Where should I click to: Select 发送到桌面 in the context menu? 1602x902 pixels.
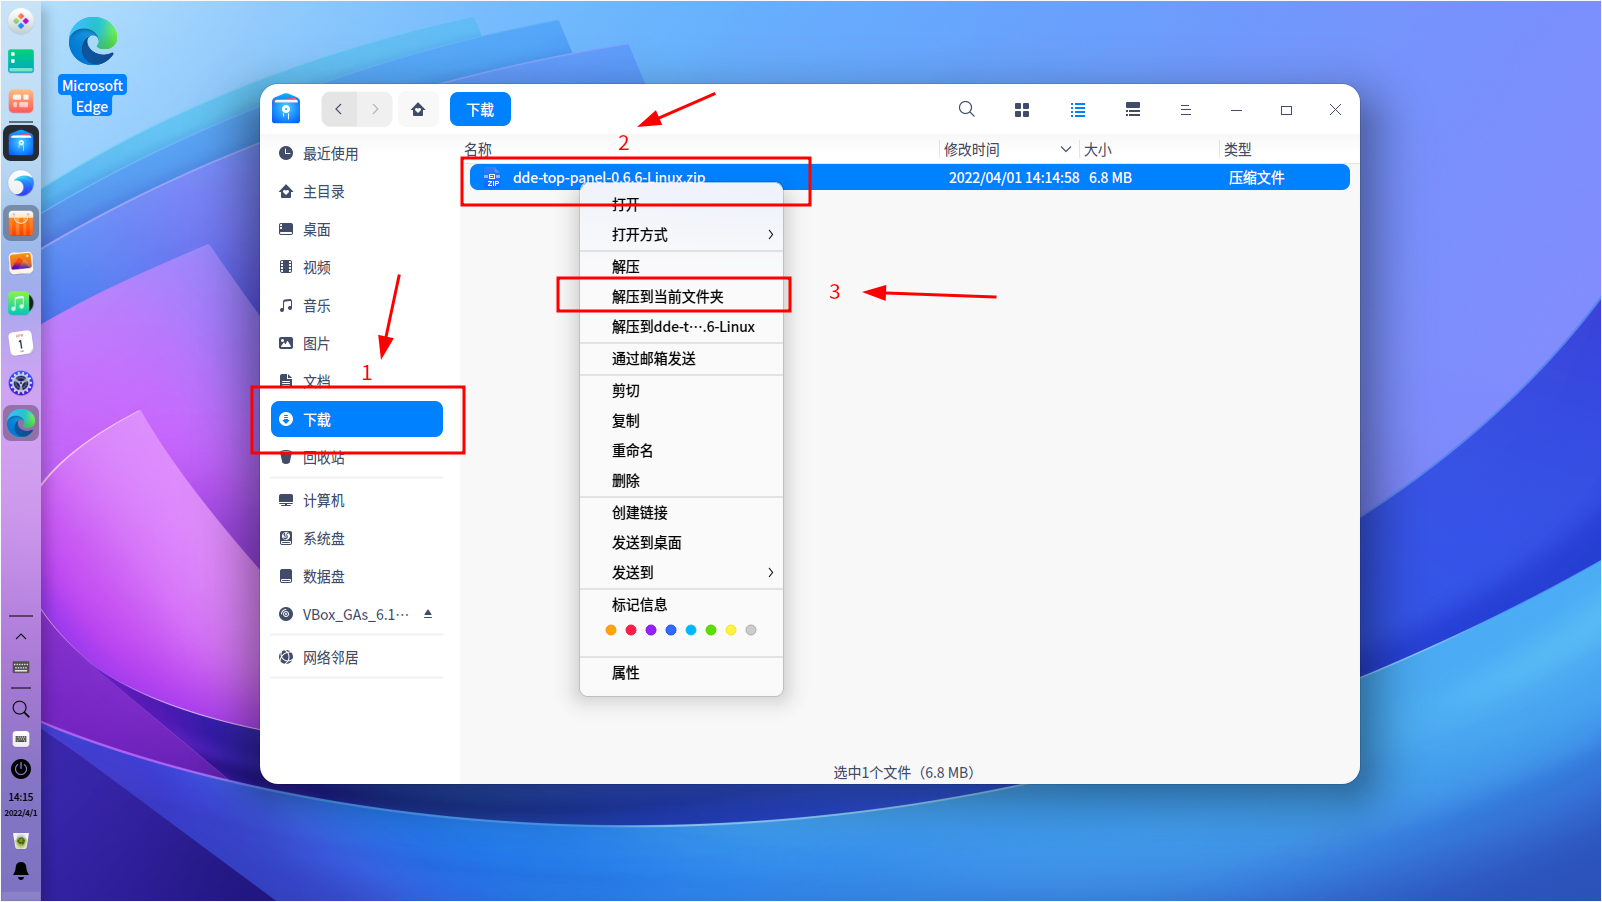click(x=681, y=543)
